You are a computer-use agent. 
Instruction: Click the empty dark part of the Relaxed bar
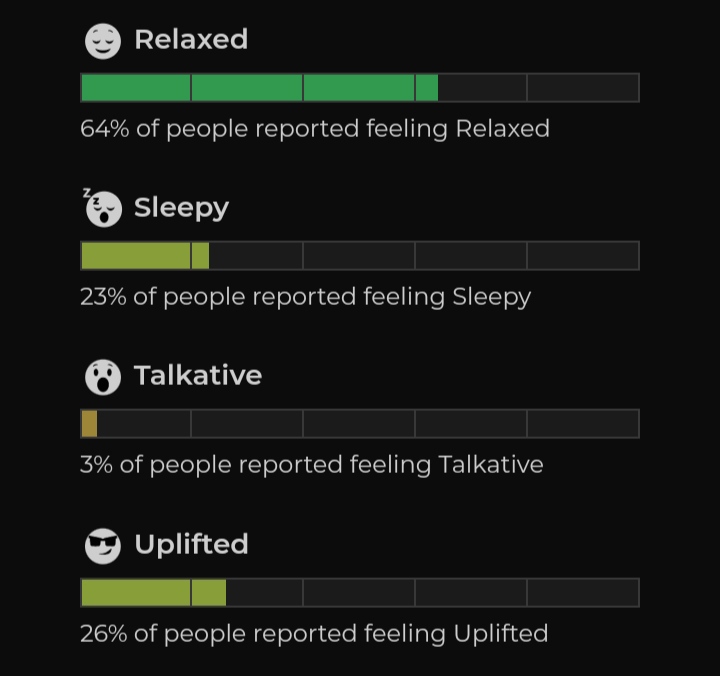click(538, 88)
